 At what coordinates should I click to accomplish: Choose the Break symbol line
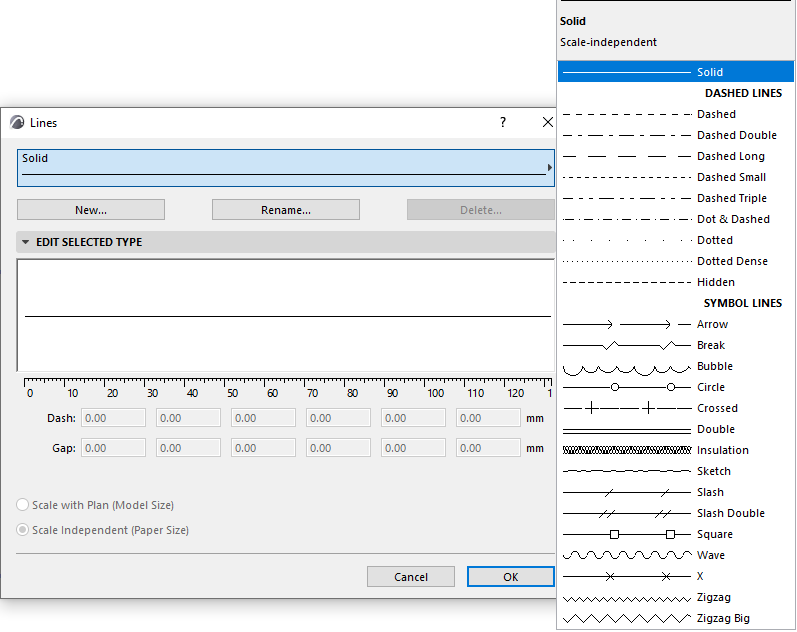(676, 345)
